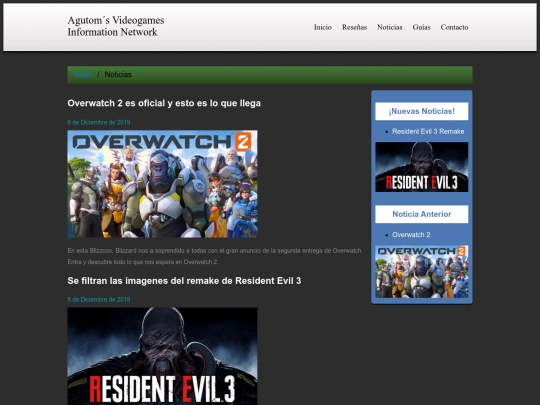Go to the Reseñas section
540x405 pixels.
[x=354, y=27]
